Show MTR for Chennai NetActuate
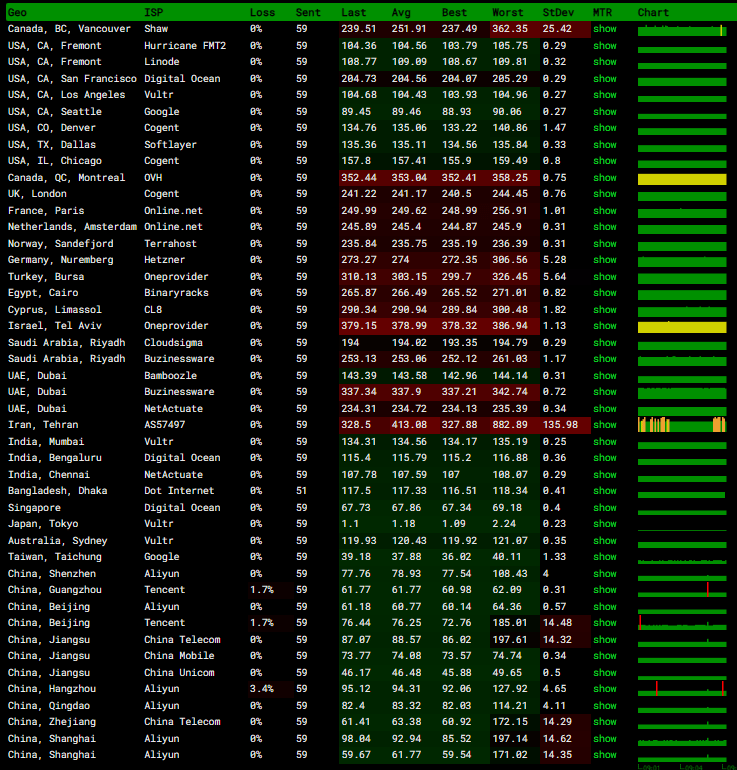 pos(604,475)
